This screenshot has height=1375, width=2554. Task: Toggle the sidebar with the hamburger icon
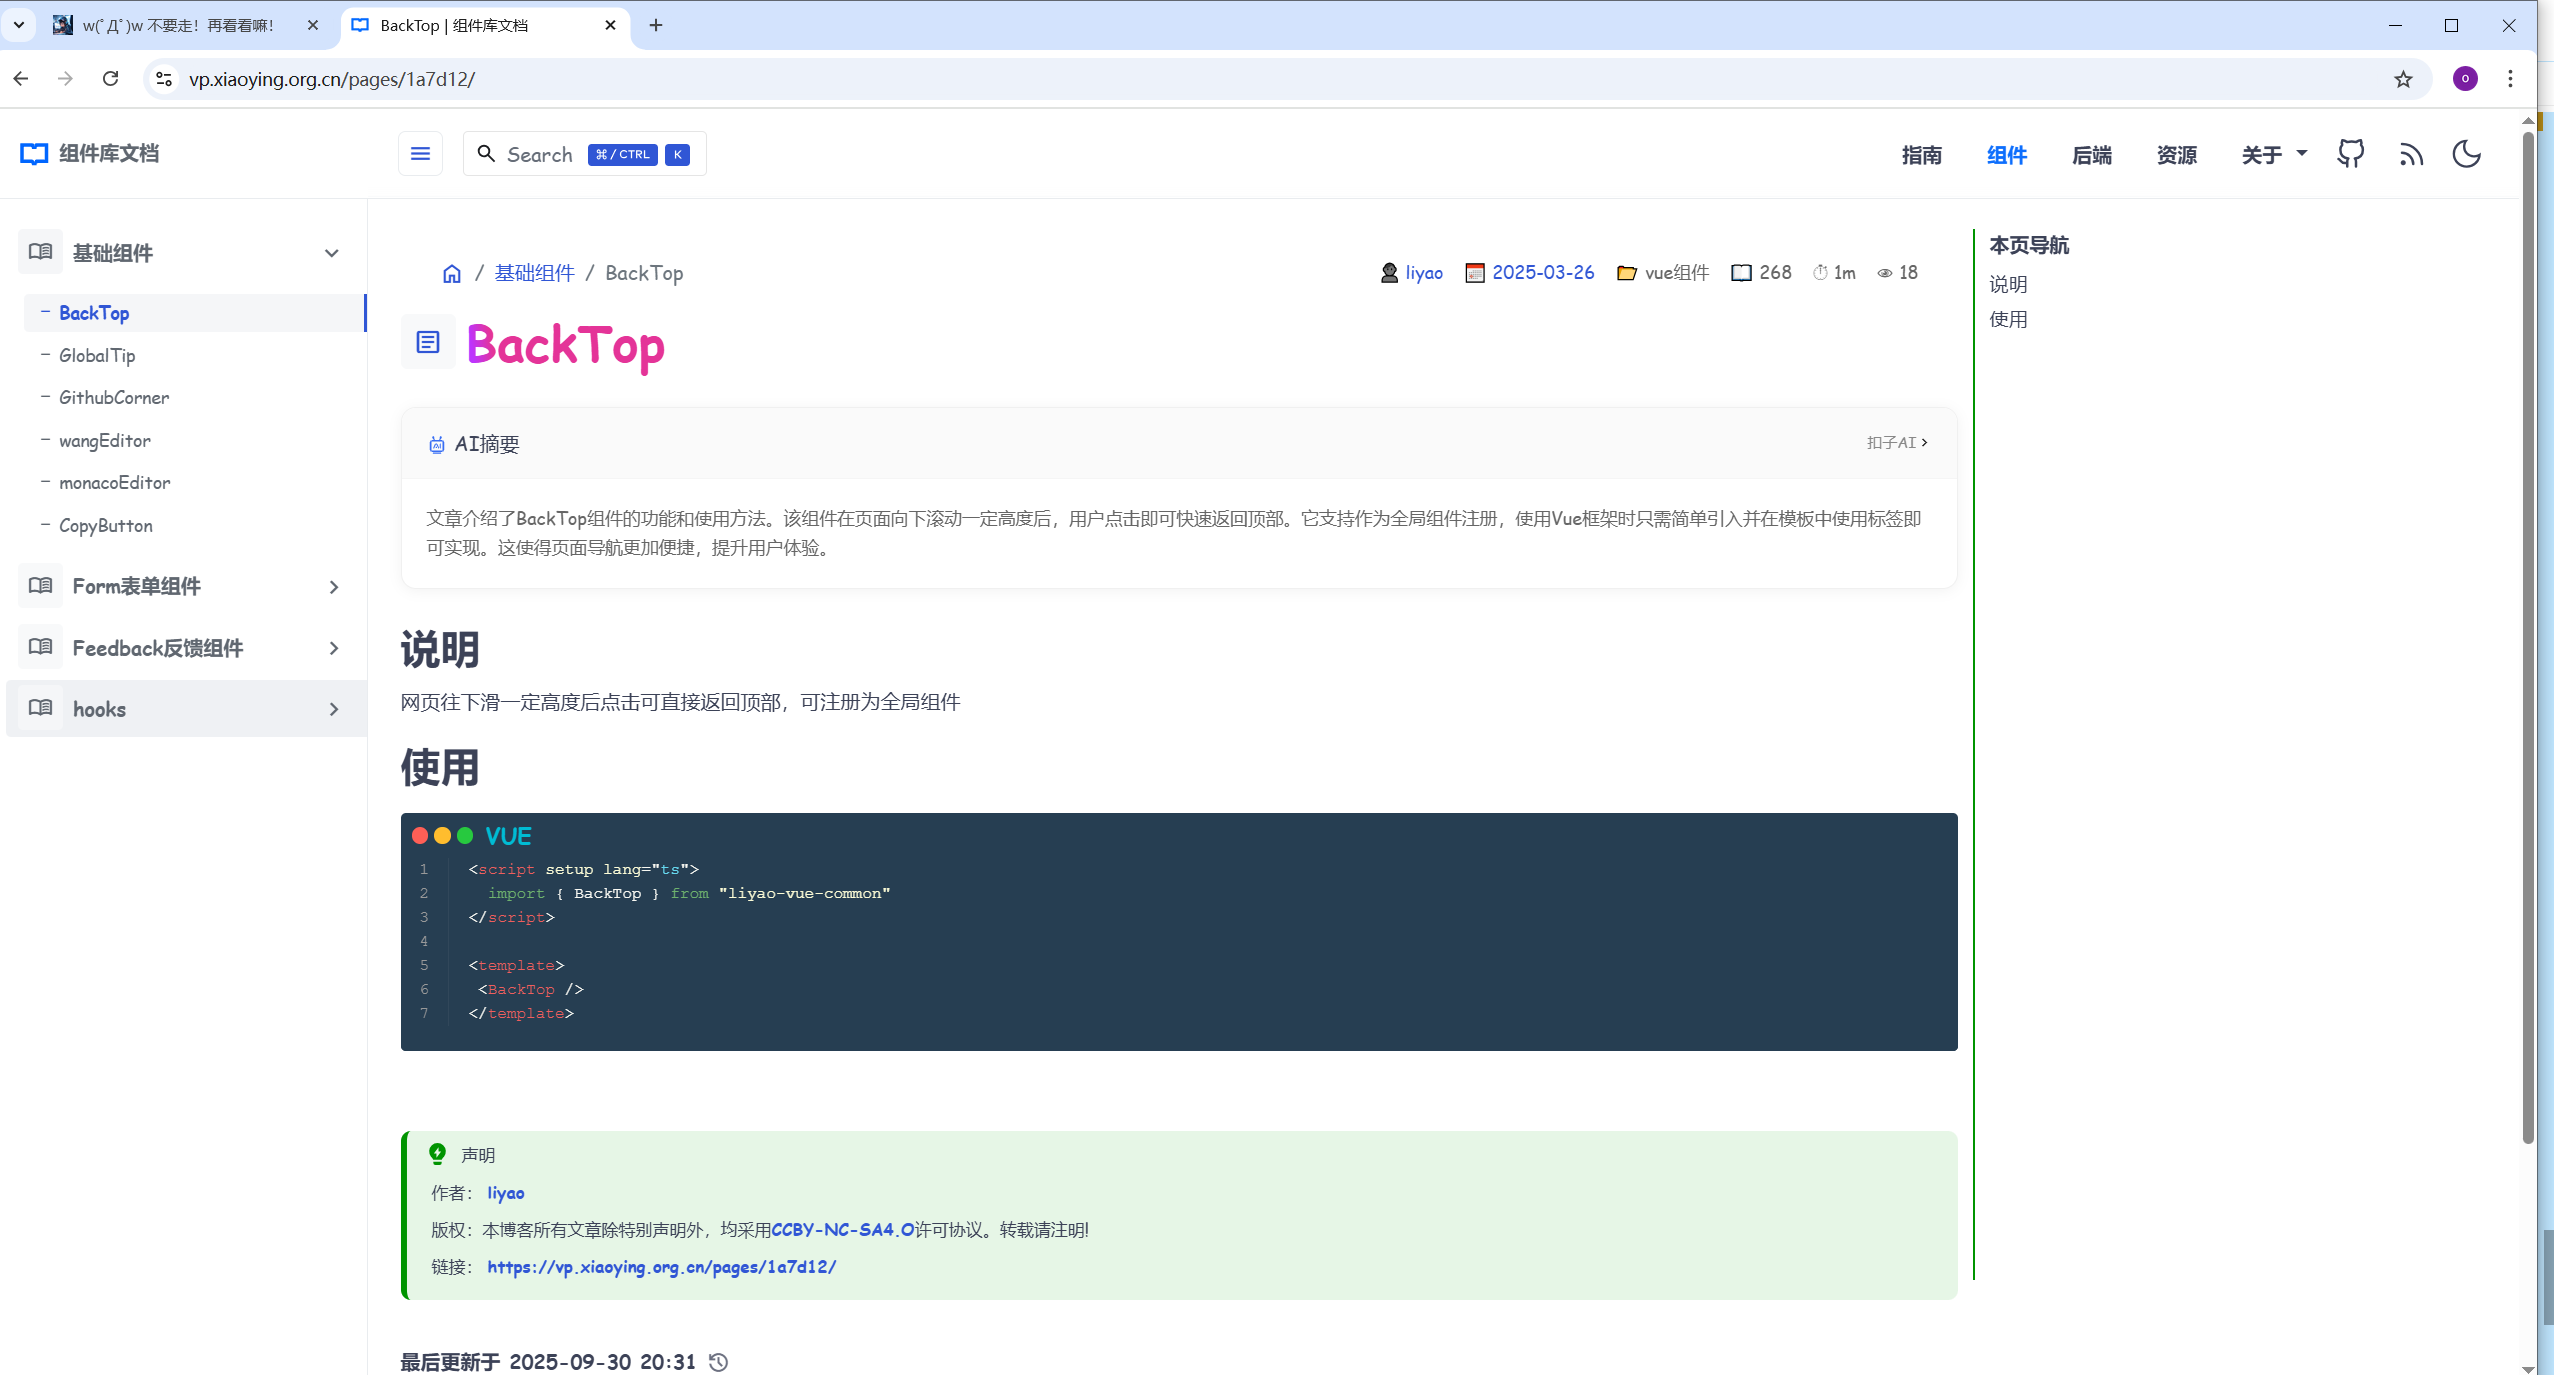pyautogui.click(x=419, y=153)
